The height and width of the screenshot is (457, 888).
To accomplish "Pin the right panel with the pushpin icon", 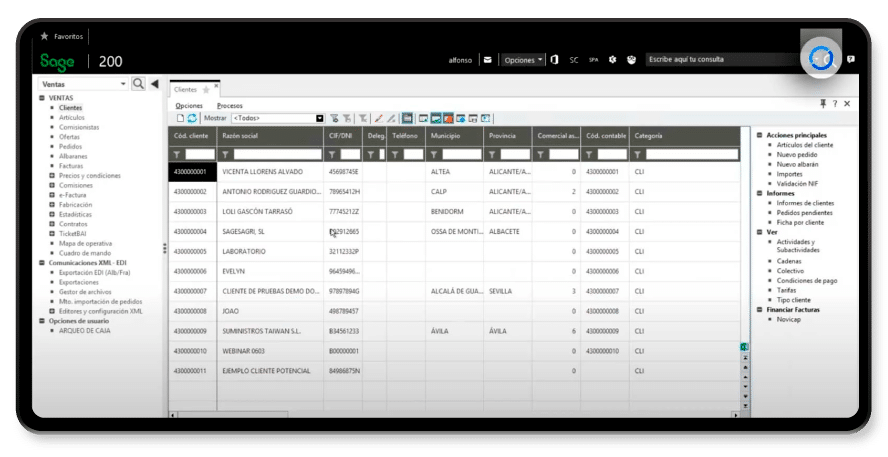I will point(823,104).
